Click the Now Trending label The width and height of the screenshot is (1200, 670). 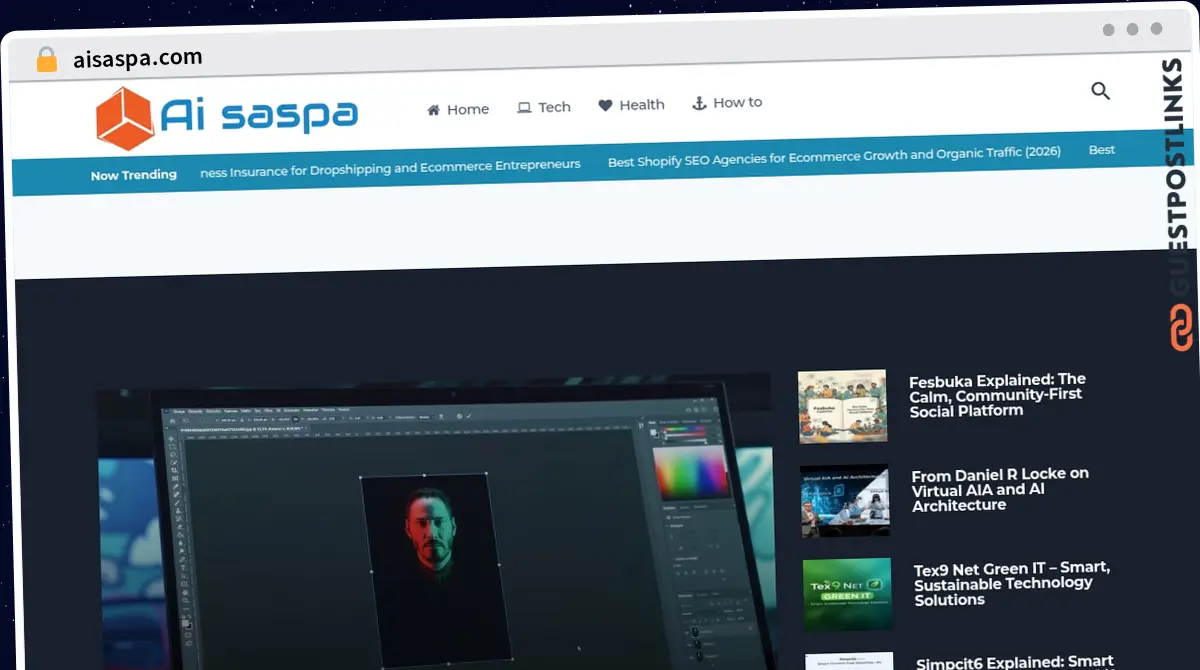click(134, 175)
